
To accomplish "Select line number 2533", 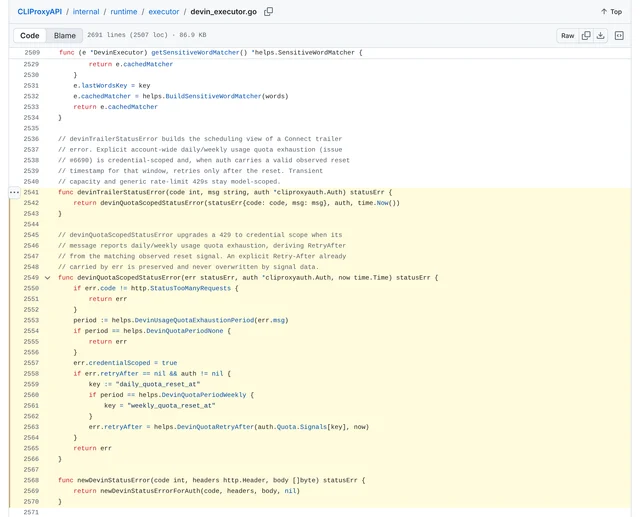I will click(31, 107).
